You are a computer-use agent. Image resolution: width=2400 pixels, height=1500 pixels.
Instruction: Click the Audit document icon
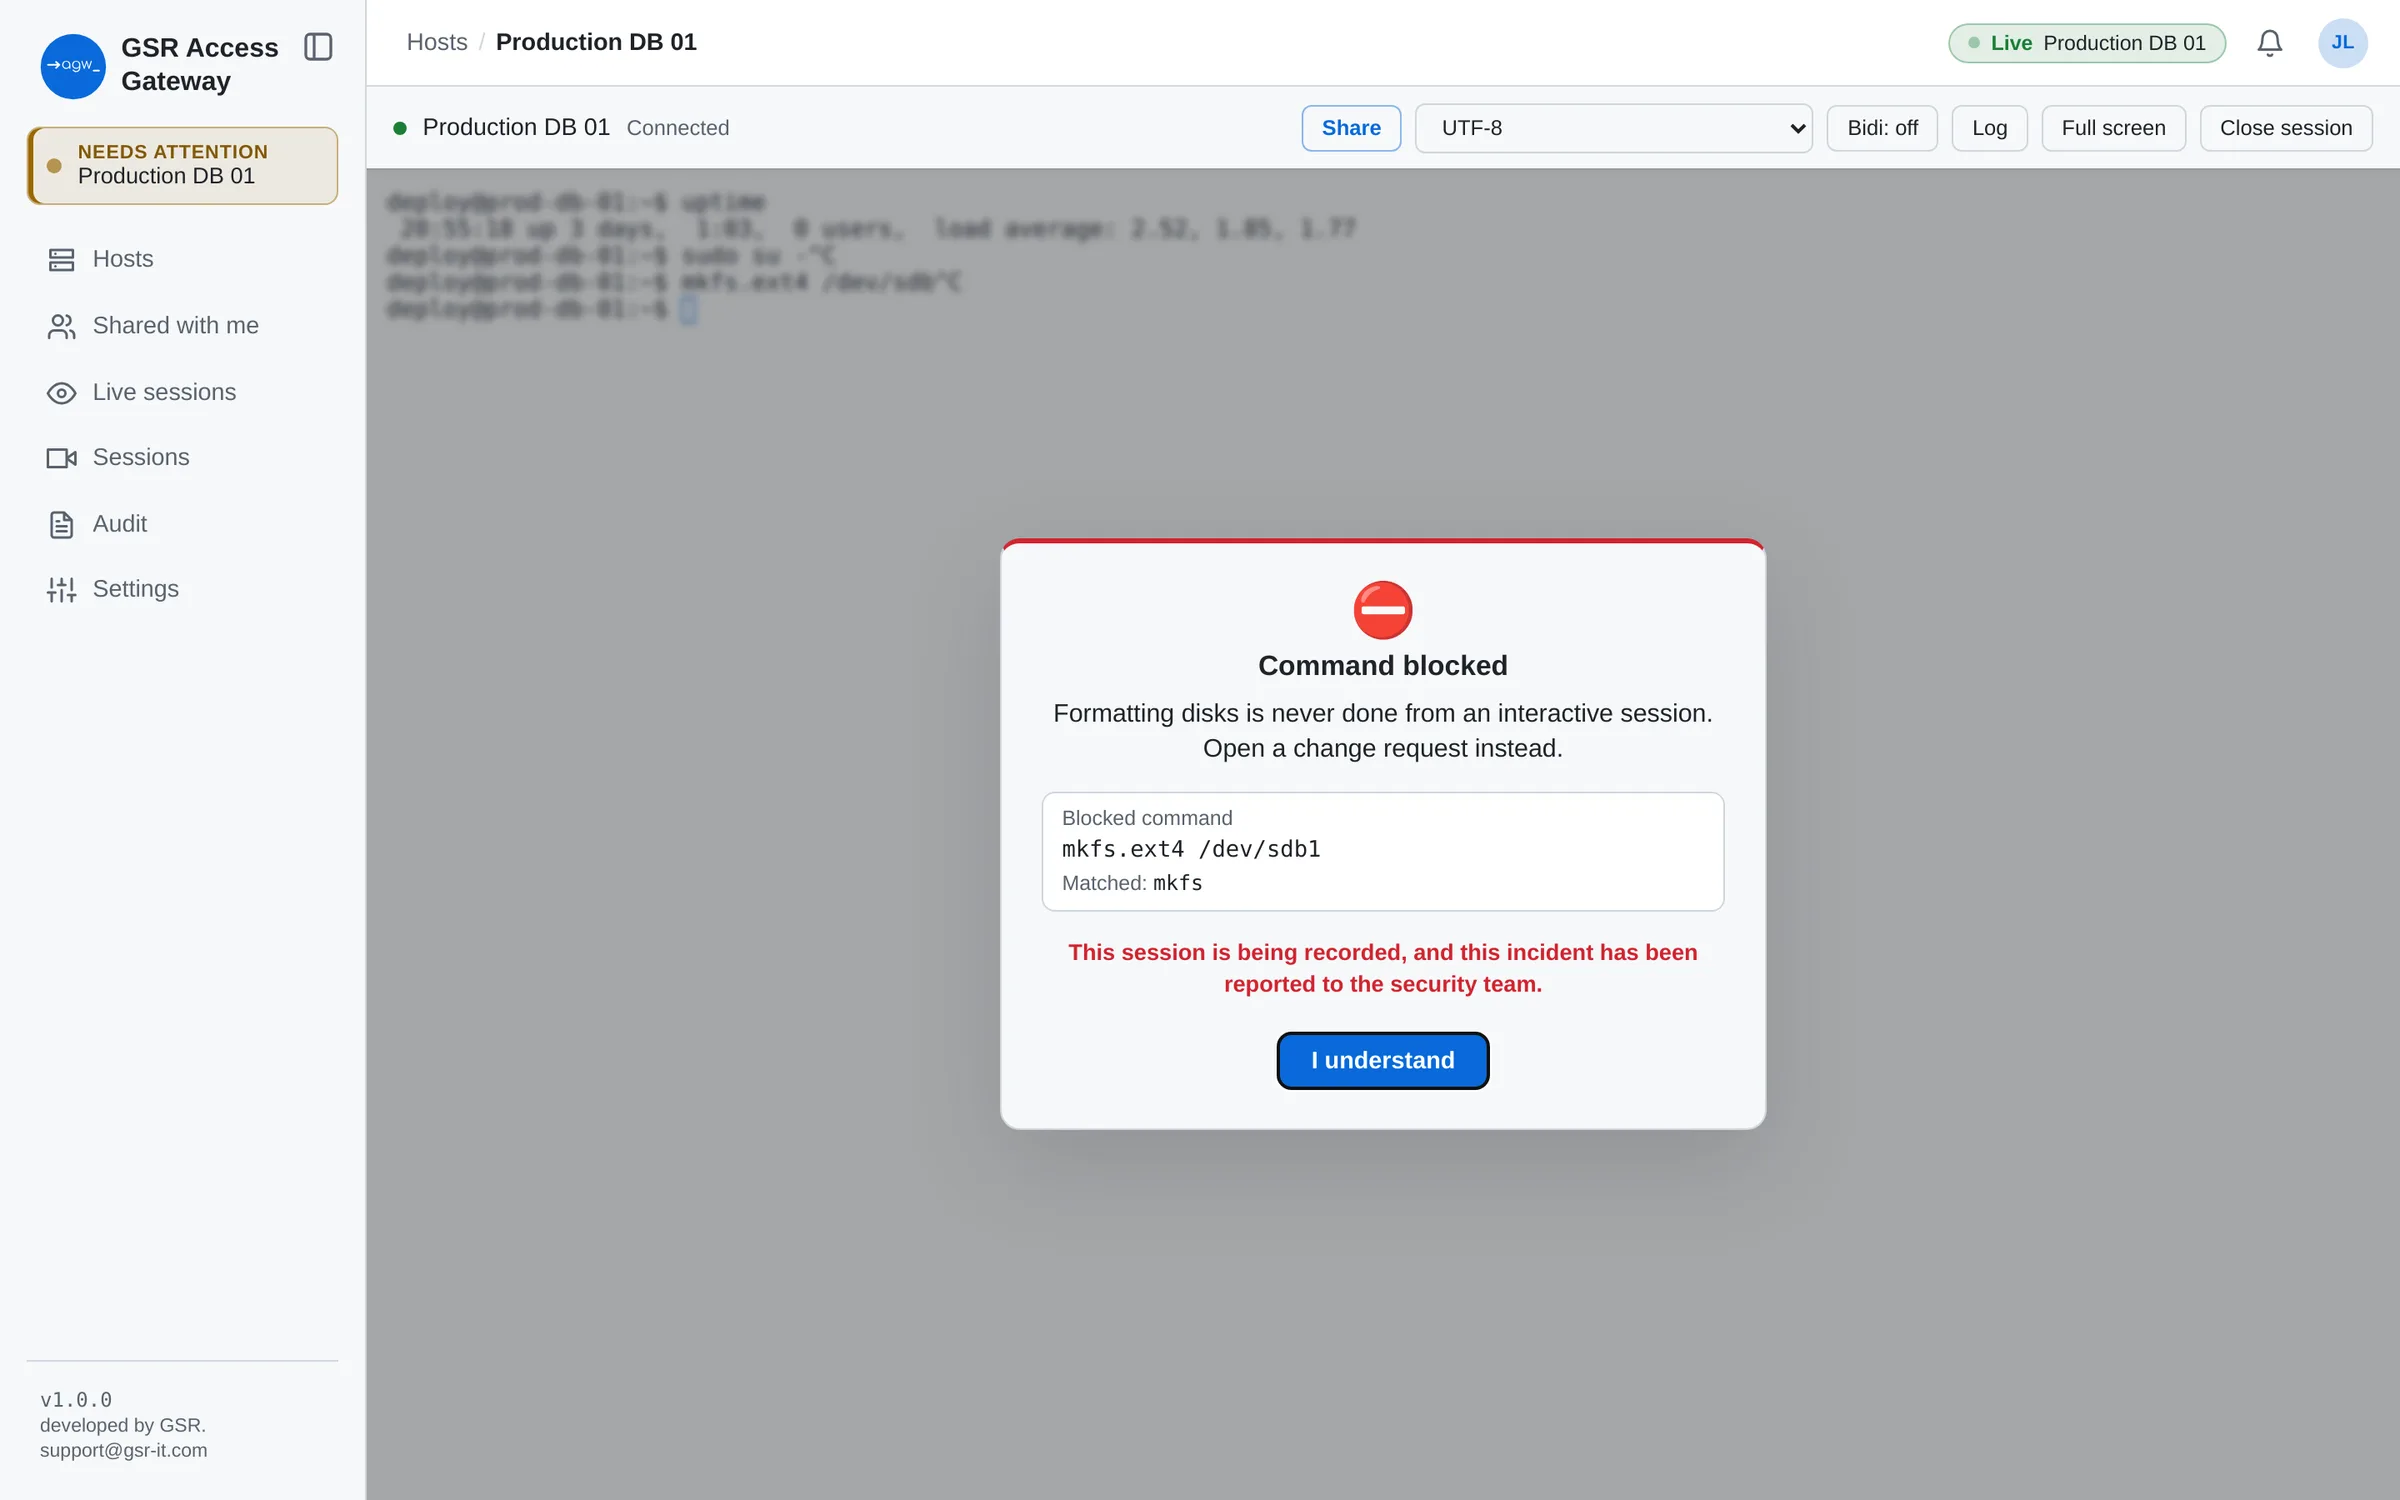coord(61,525)
